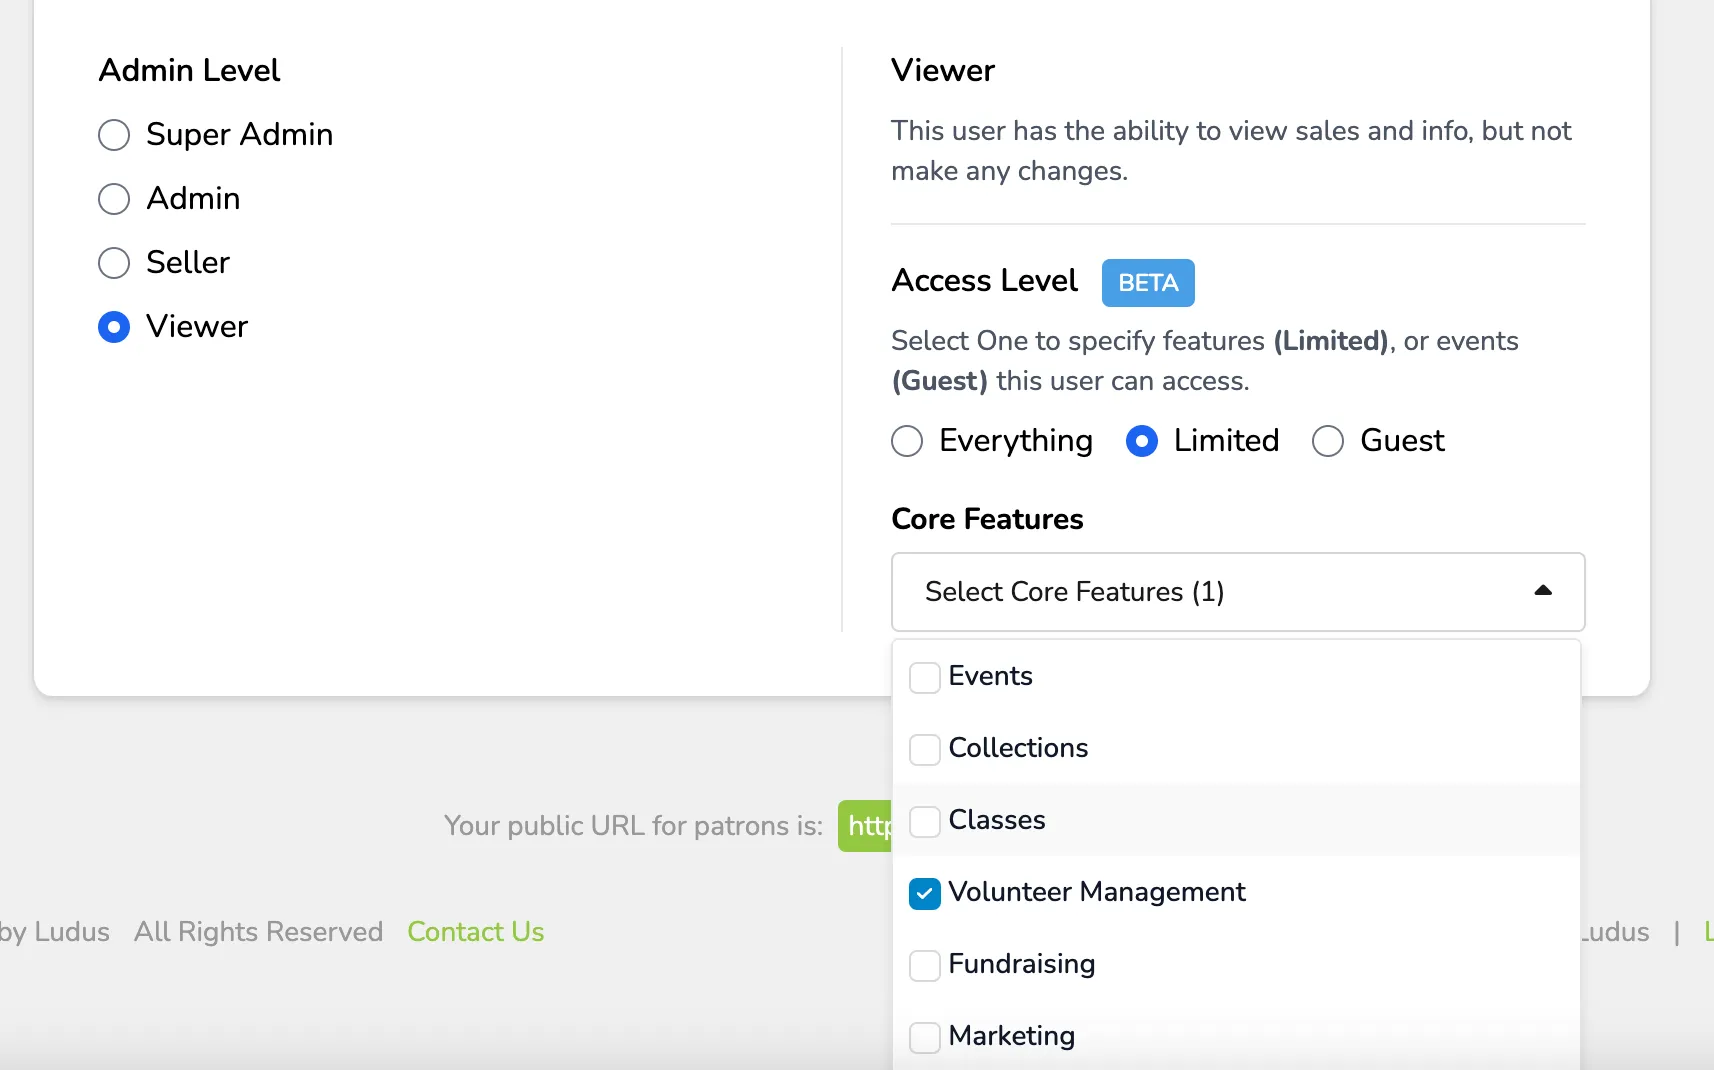Screen dimensions: 1714x1070
Task: Uncheck Volunteer Management
Action: tap(925, 893)
